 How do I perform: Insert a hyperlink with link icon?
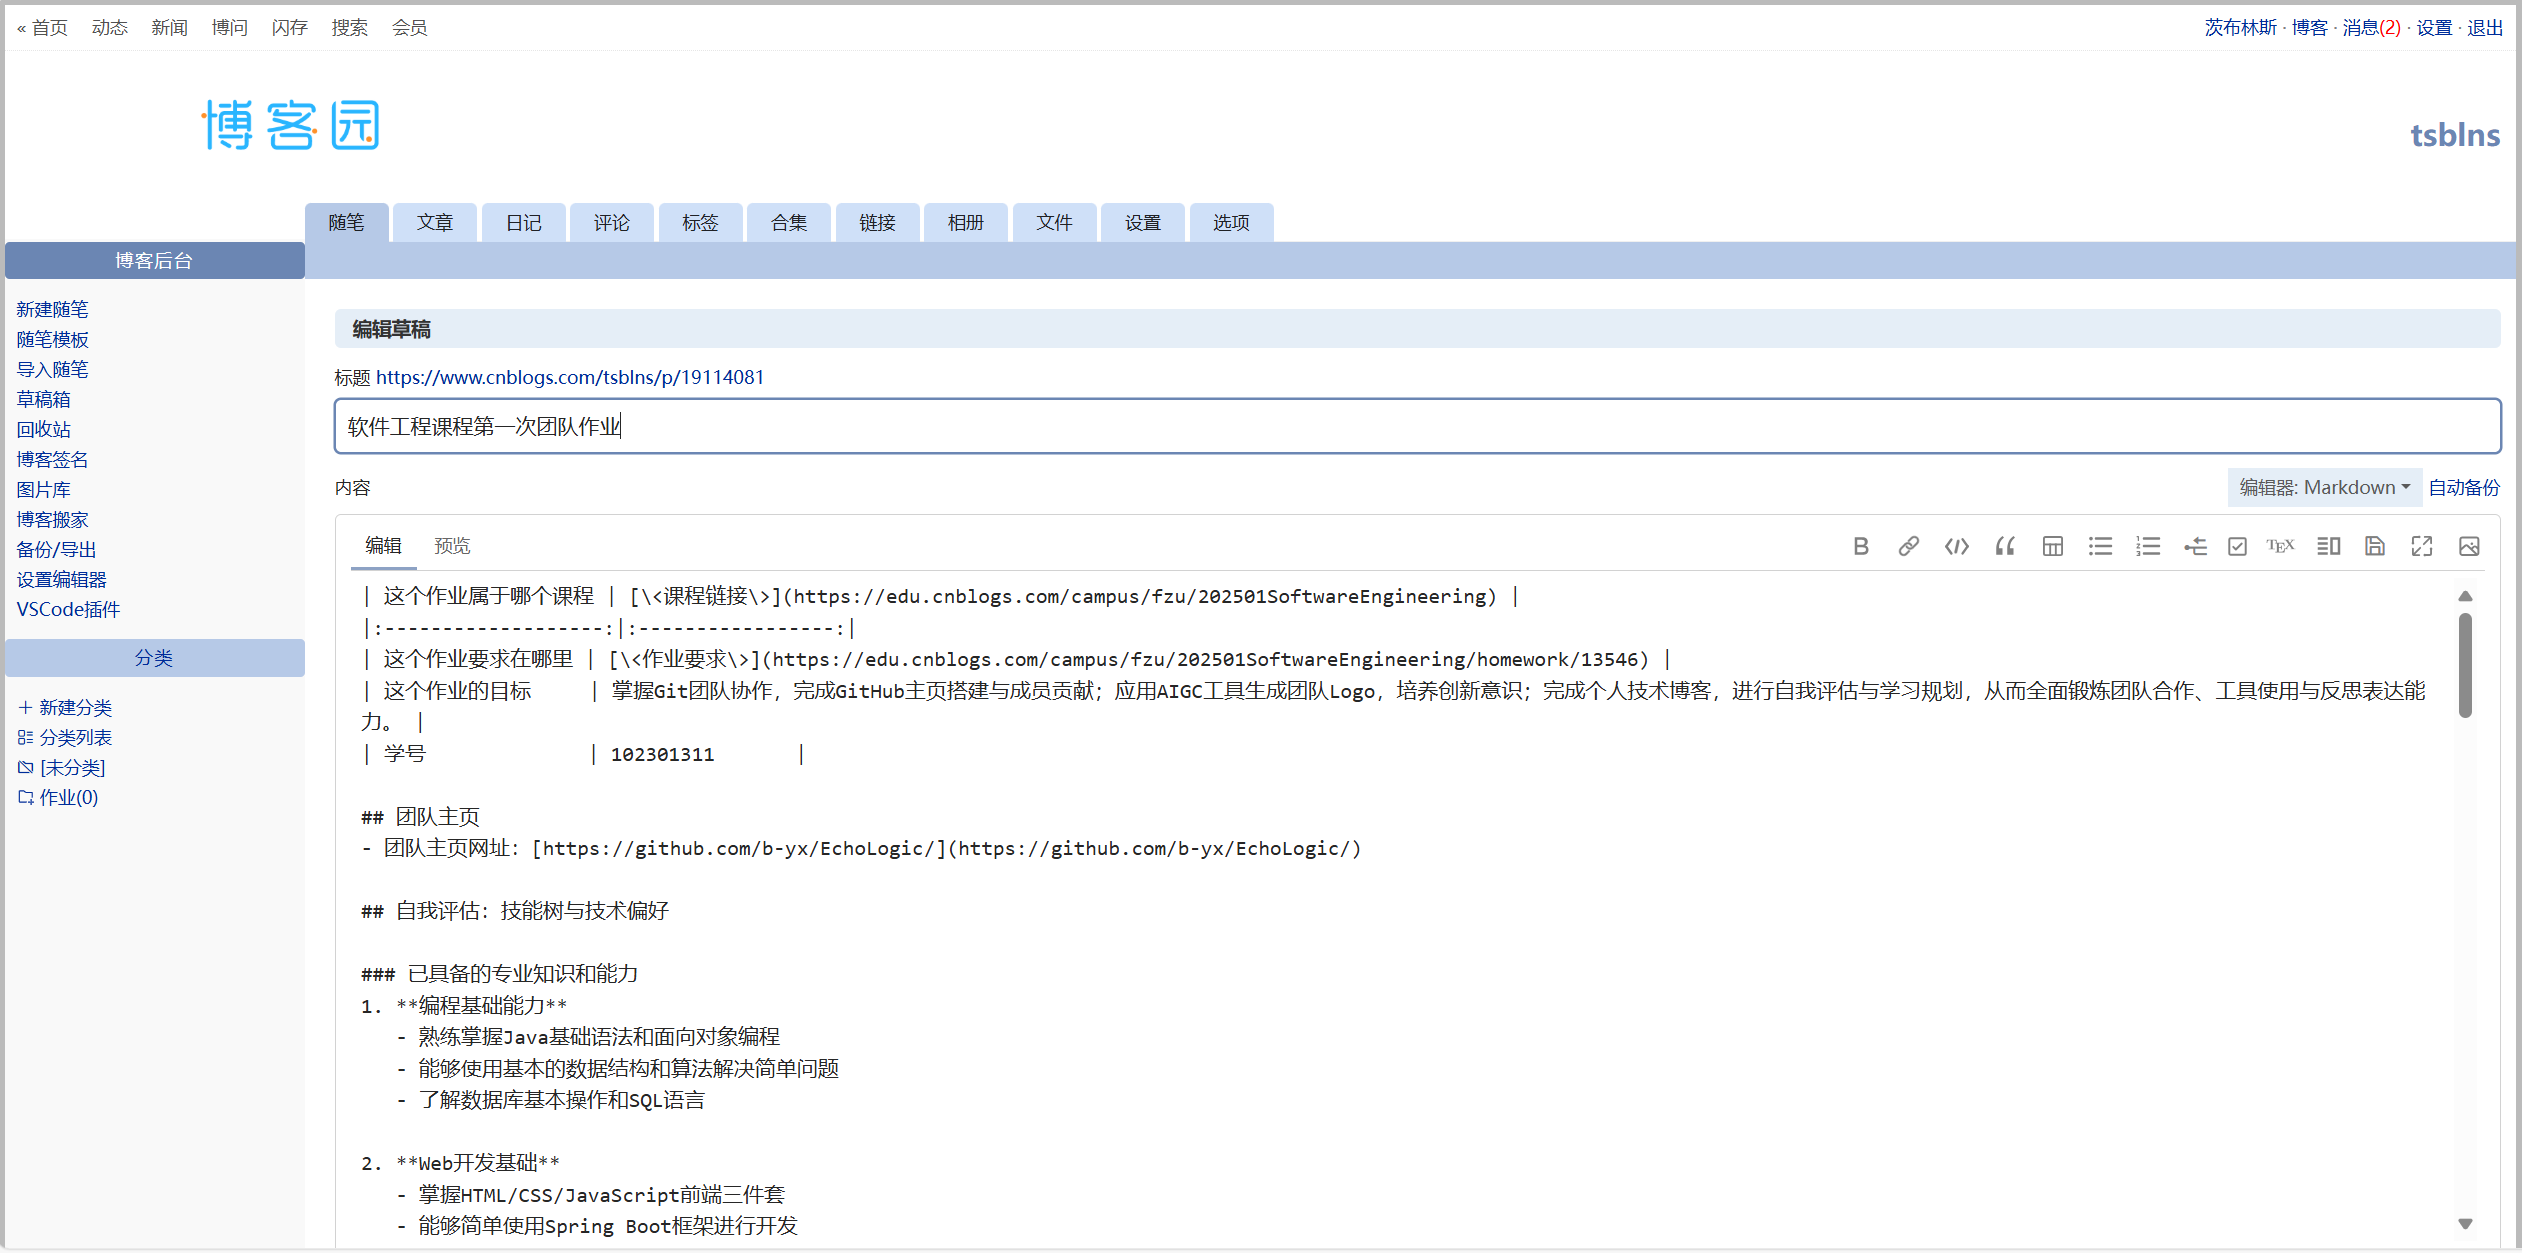pyautogui.click(x=1908, y=546)
